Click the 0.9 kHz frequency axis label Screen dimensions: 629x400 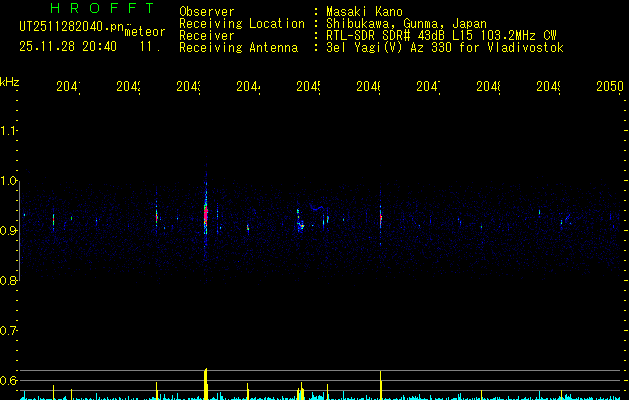(x=8, y=231)
